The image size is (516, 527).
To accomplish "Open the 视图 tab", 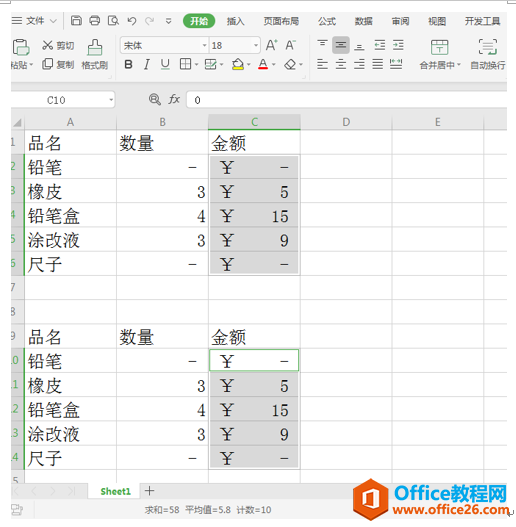I will click(x=437, y=21).
